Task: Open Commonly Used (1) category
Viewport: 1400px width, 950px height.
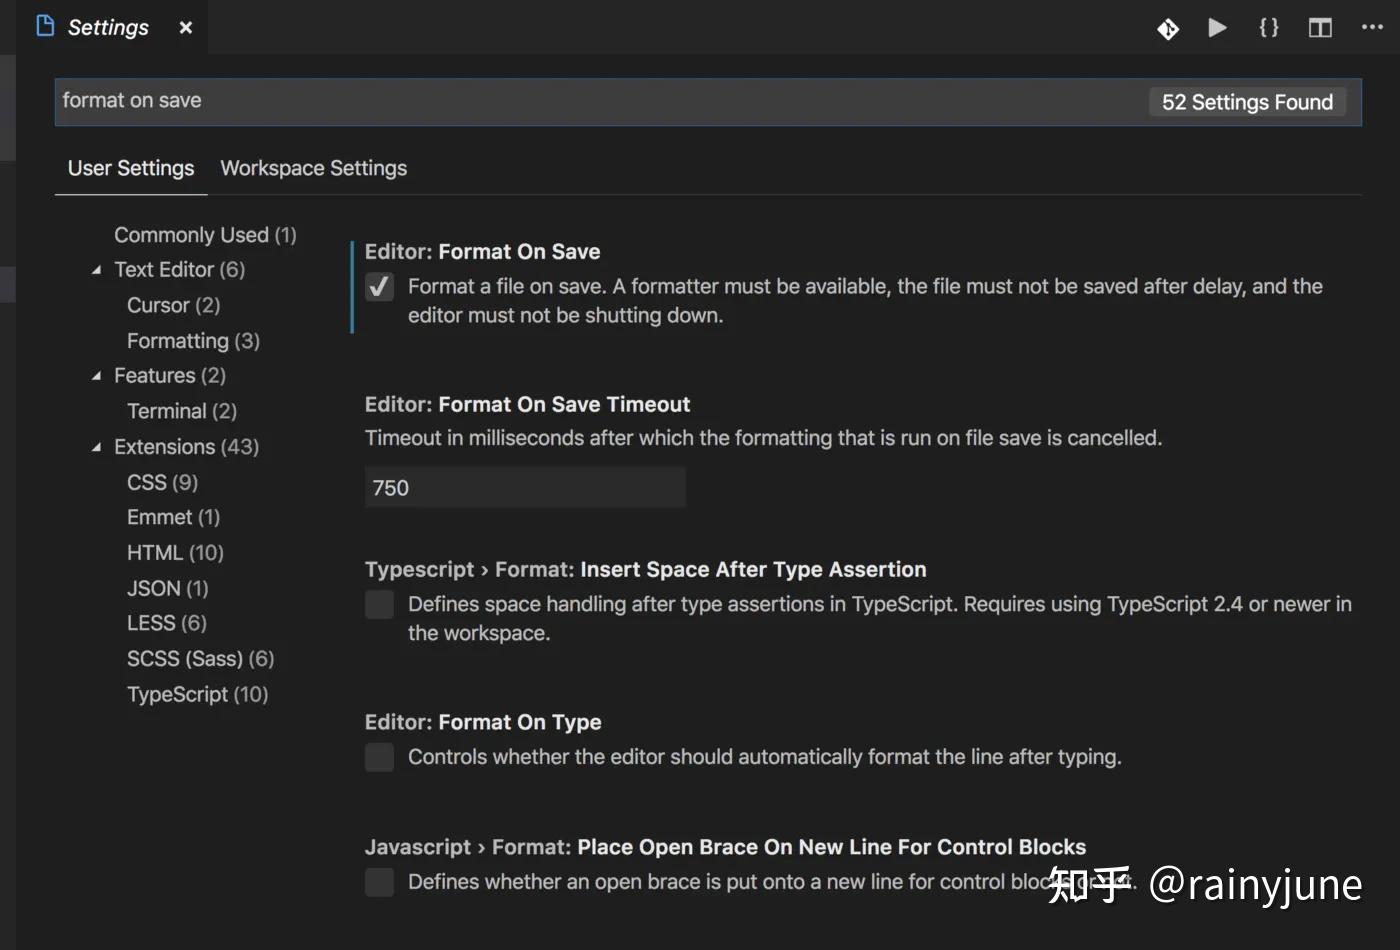Action: 205,235
